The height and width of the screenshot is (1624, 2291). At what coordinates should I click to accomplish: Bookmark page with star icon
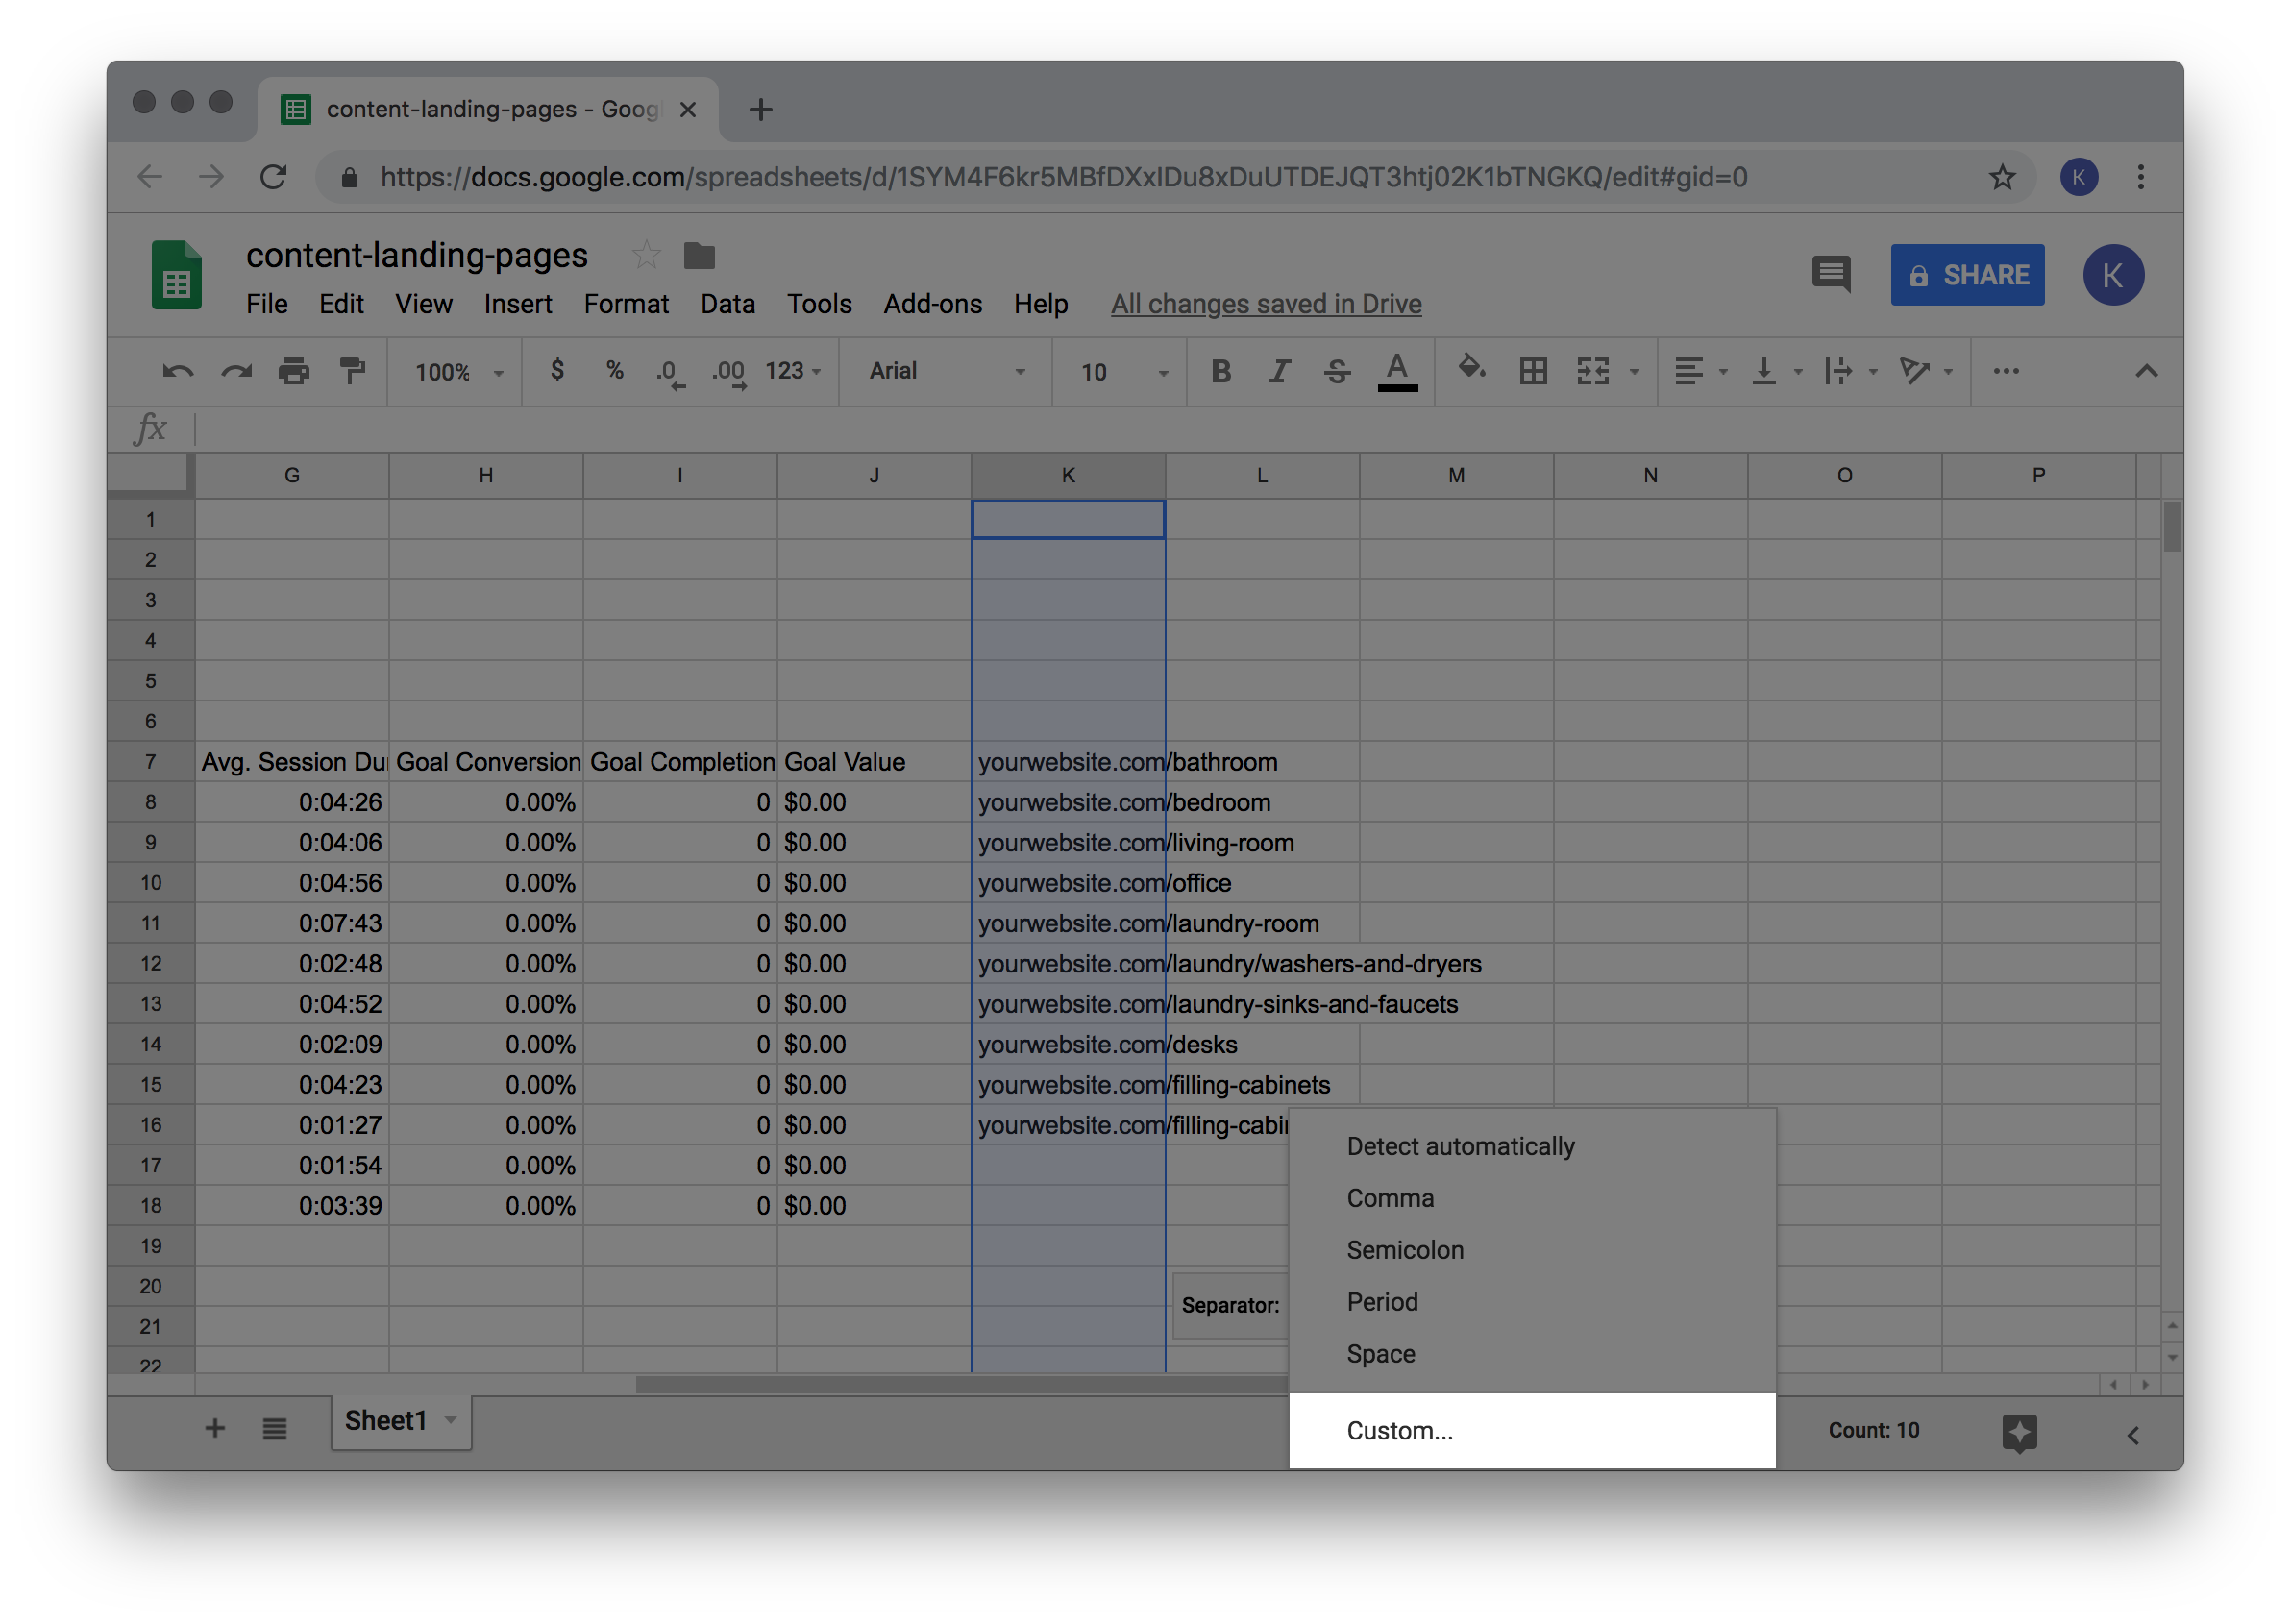point(2001,177)
